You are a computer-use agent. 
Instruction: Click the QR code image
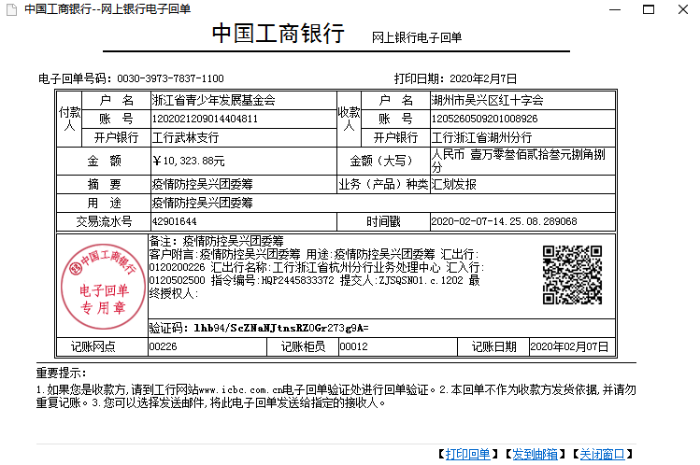click(572, 275)
